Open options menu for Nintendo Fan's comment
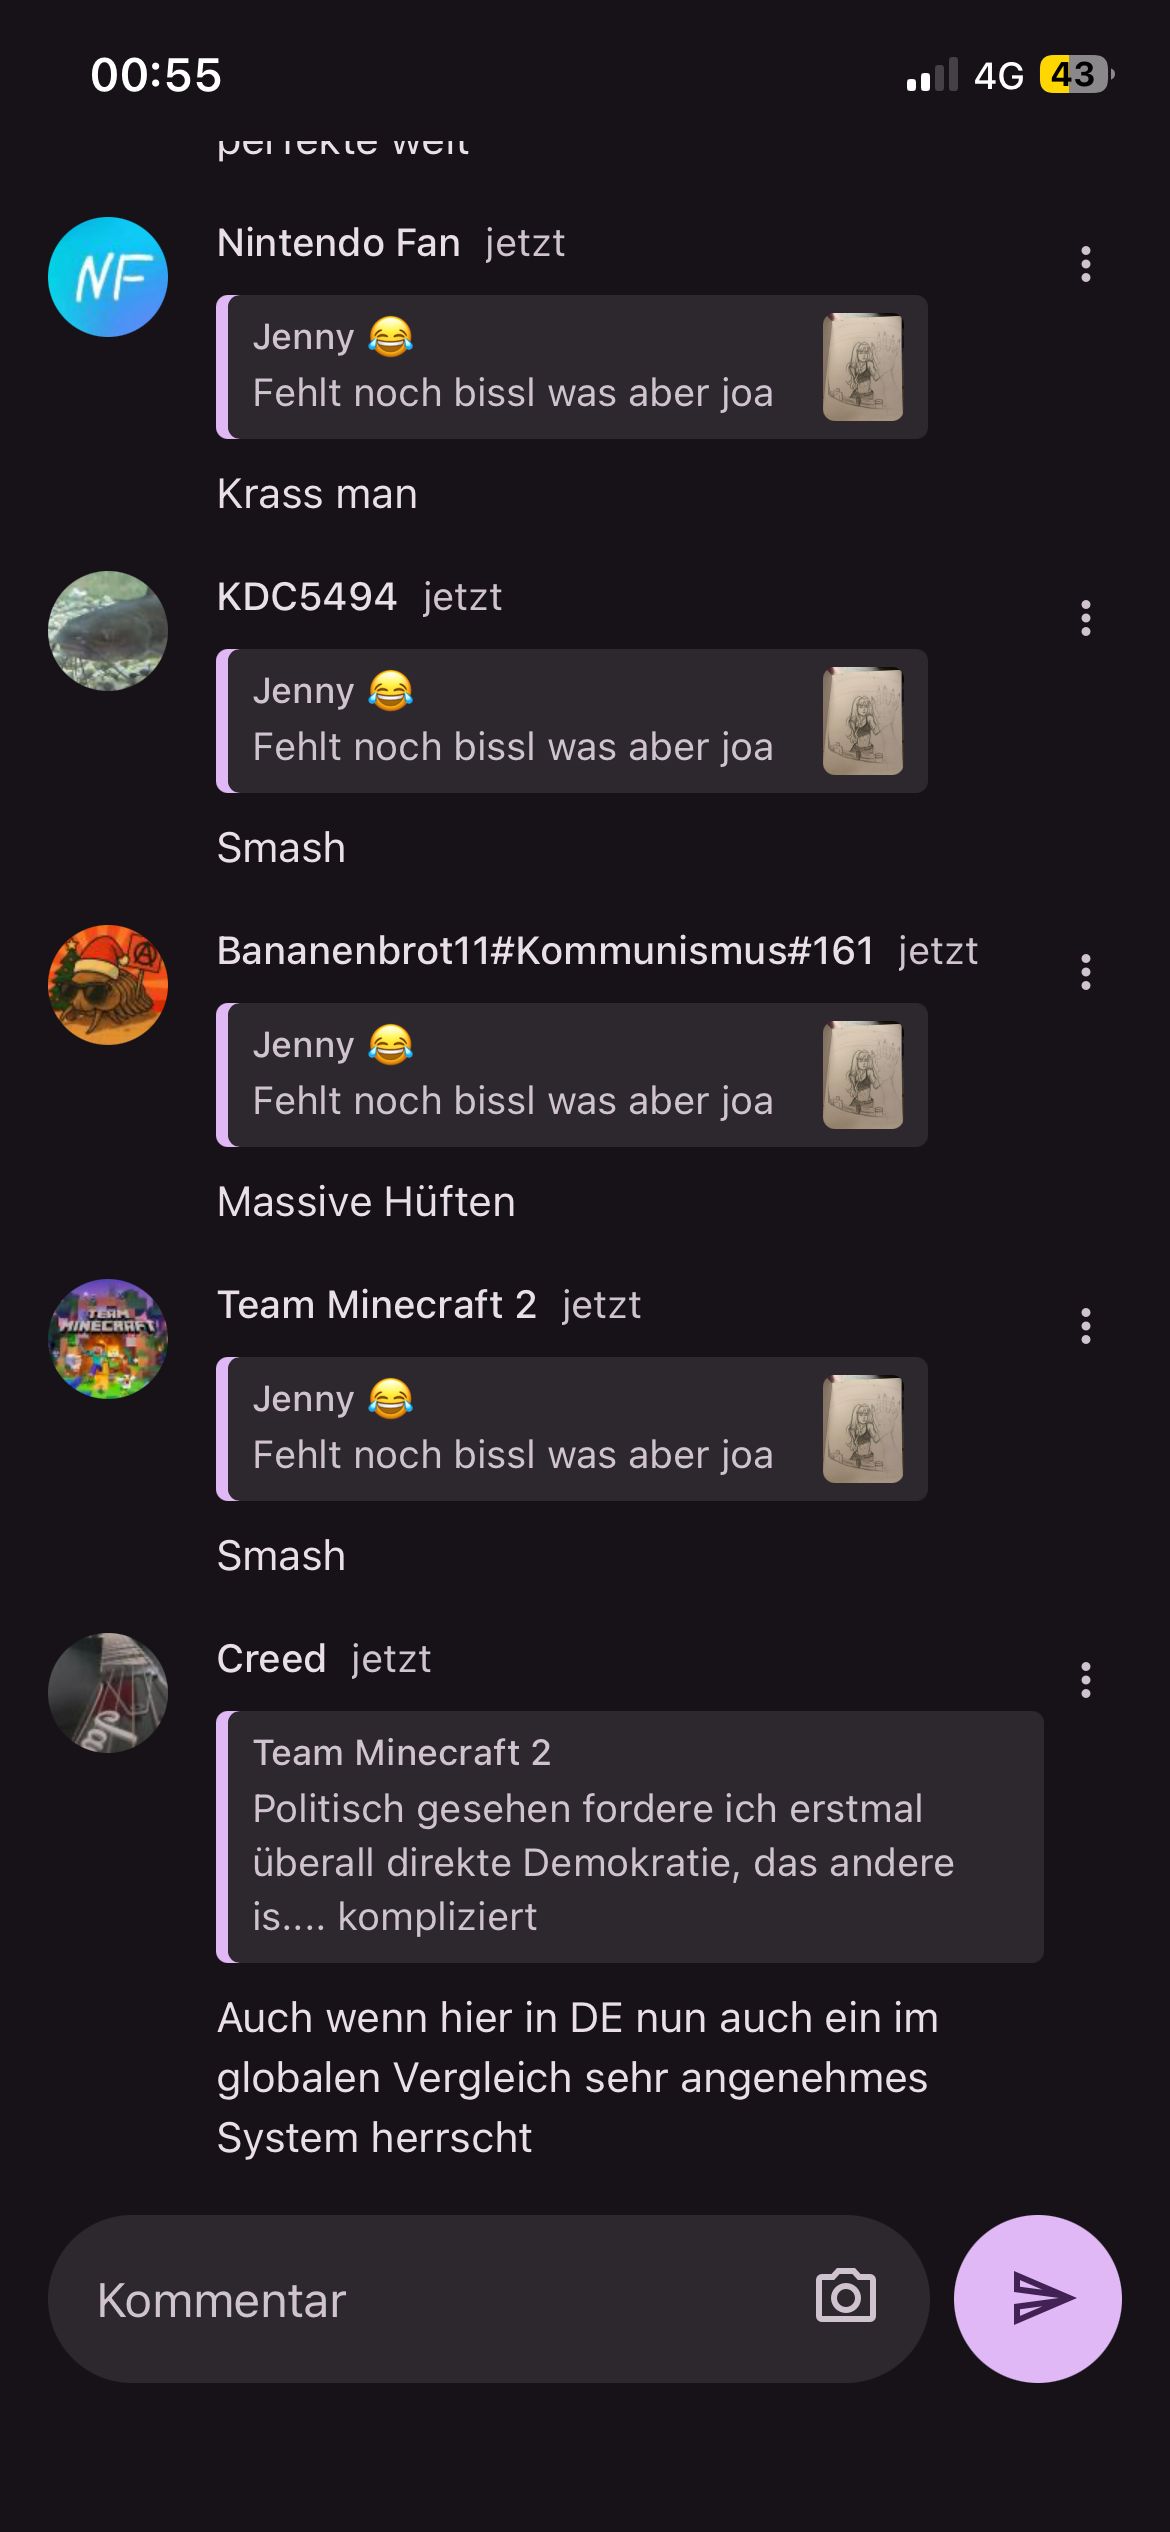 click(1086, 265)
